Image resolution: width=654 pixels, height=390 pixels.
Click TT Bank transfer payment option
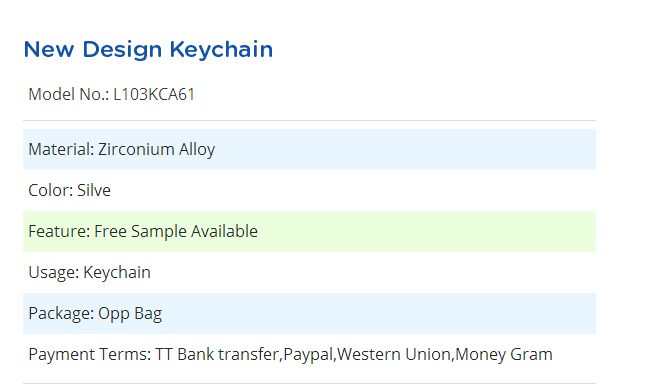(218, 354)
